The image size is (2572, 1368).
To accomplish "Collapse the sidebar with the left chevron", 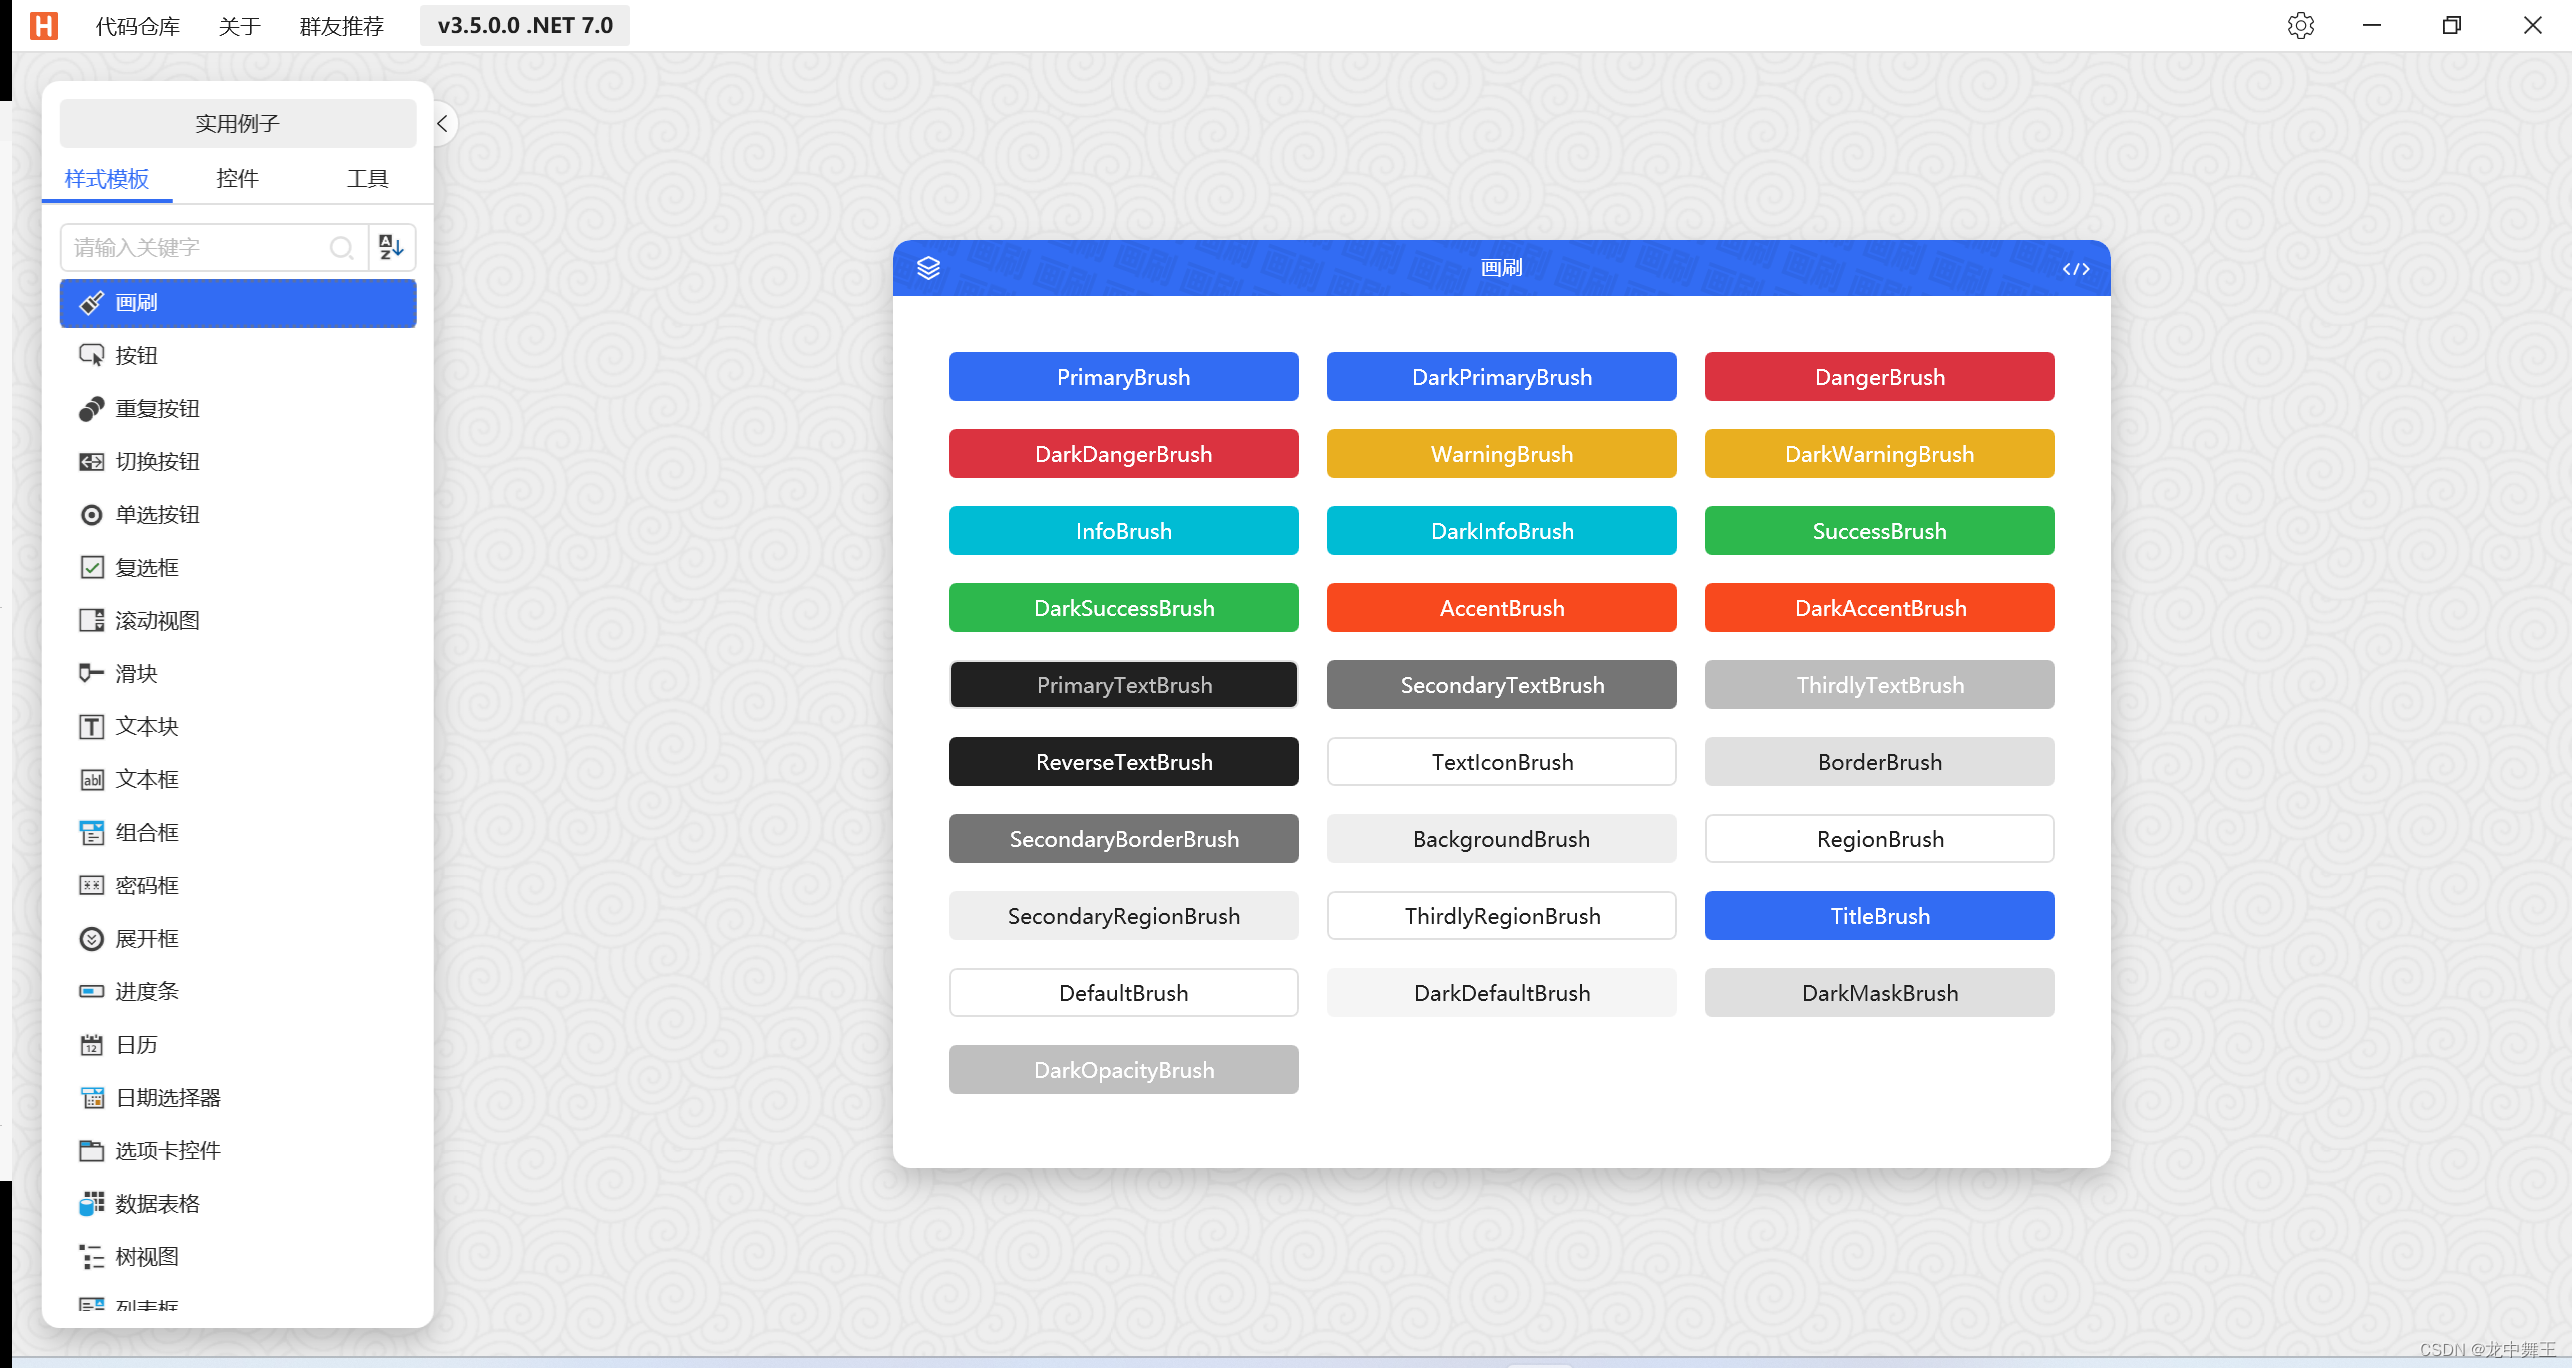I will click(x=442, y=124).
